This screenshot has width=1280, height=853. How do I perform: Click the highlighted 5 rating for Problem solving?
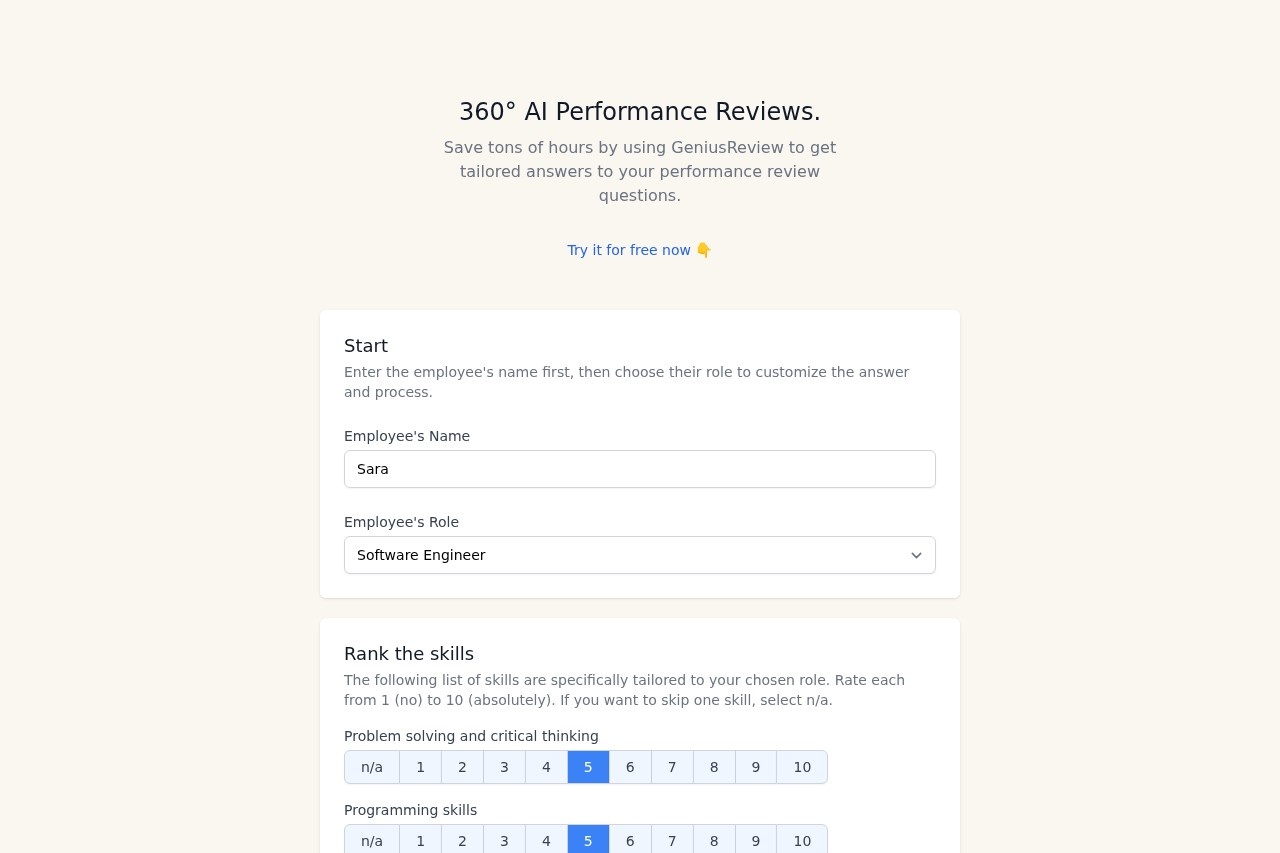point(588,767)
